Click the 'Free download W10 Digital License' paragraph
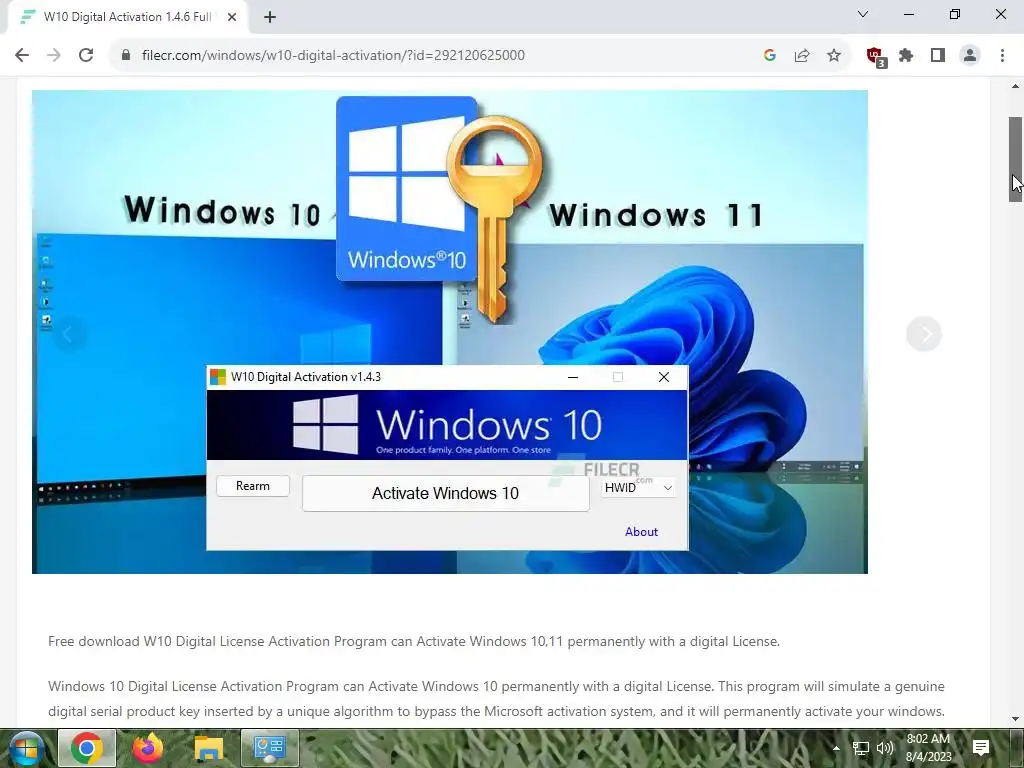Screen dimensions: 1024x768 [x=414, y=641]
